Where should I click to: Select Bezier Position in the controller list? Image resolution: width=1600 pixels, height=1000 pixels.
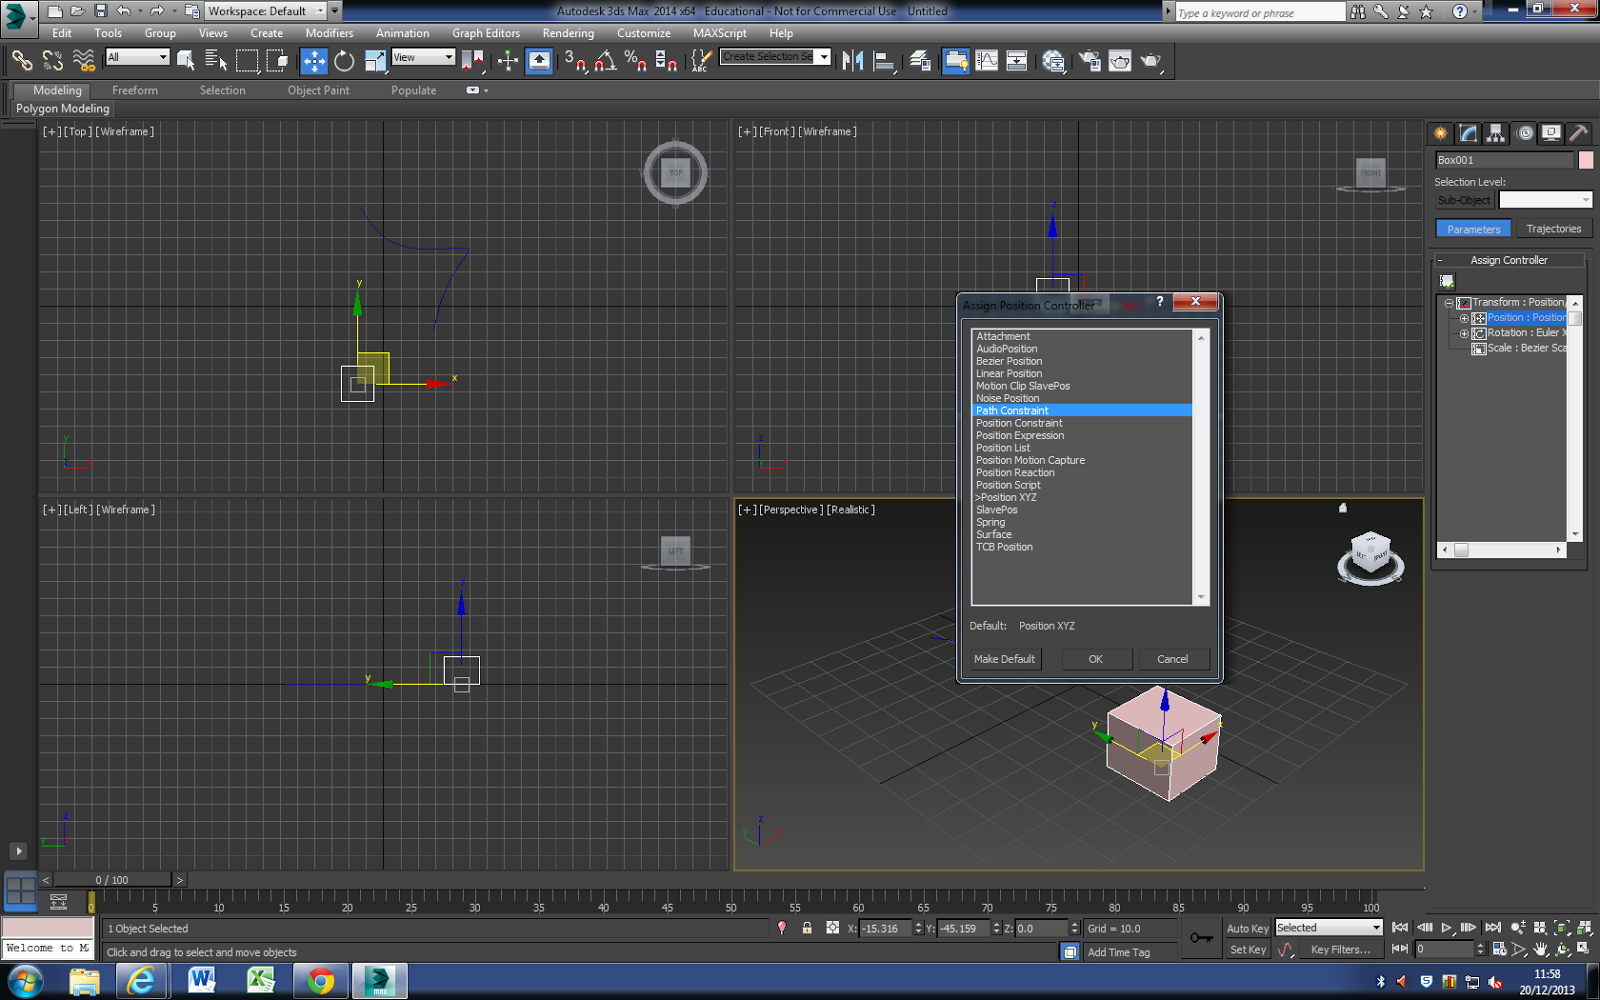point(1009,361)
